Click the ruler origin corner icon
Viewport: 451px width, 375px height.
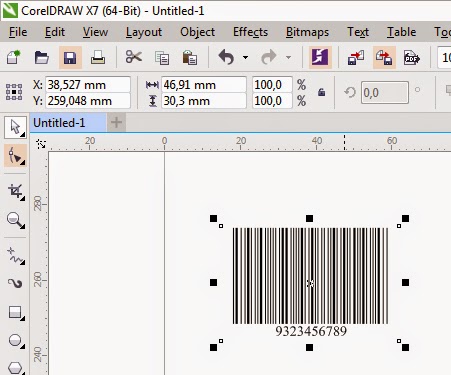(x=41, y=144)
